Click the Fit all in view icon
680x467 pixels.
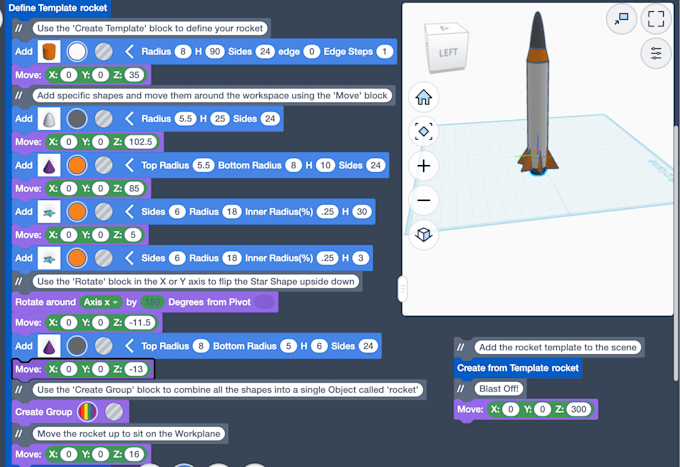point(424,131)
